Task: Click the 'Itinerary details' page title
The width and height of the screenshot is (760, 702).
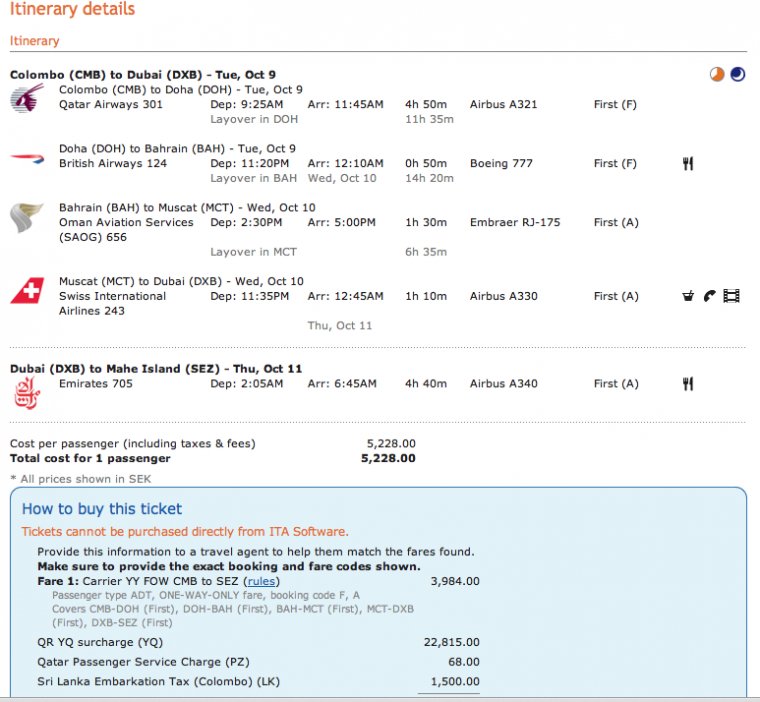Action: (72, 10)
